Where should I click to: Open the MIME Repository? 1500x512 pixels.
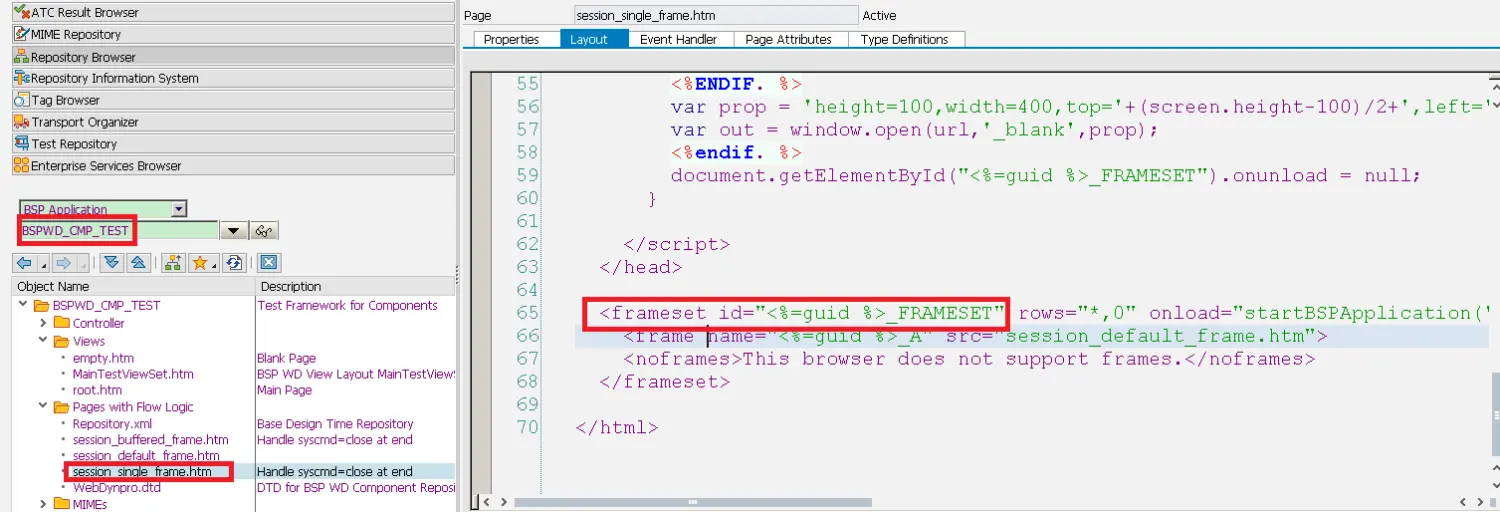pyautogui.click(x=233, y=34)
